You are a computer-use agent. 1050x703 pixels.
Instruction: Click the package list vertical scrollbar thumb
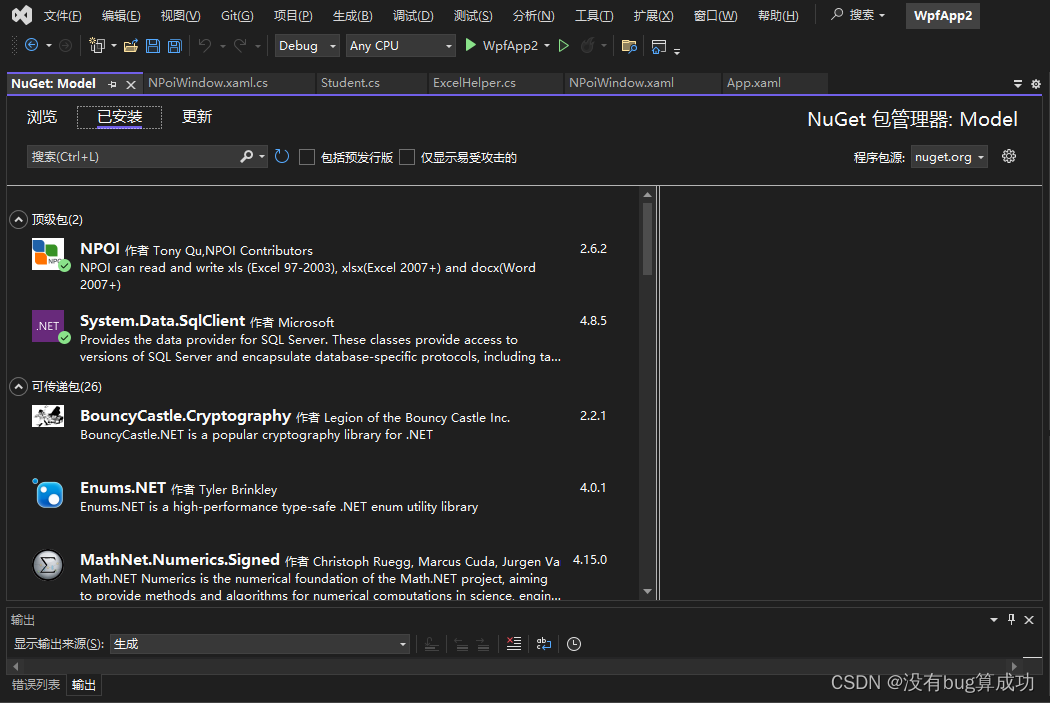point(647,238)
